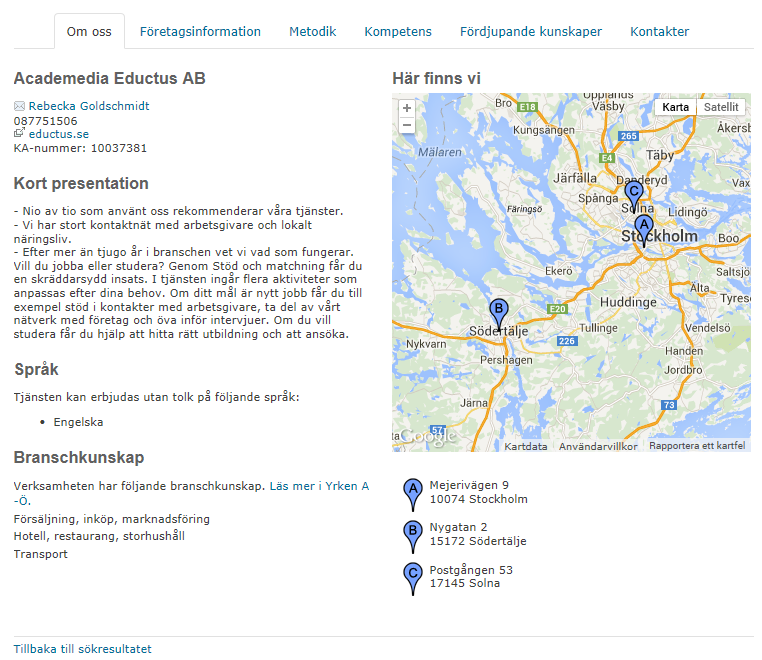Click the Här finns vi heading

(x=436, y=78)
